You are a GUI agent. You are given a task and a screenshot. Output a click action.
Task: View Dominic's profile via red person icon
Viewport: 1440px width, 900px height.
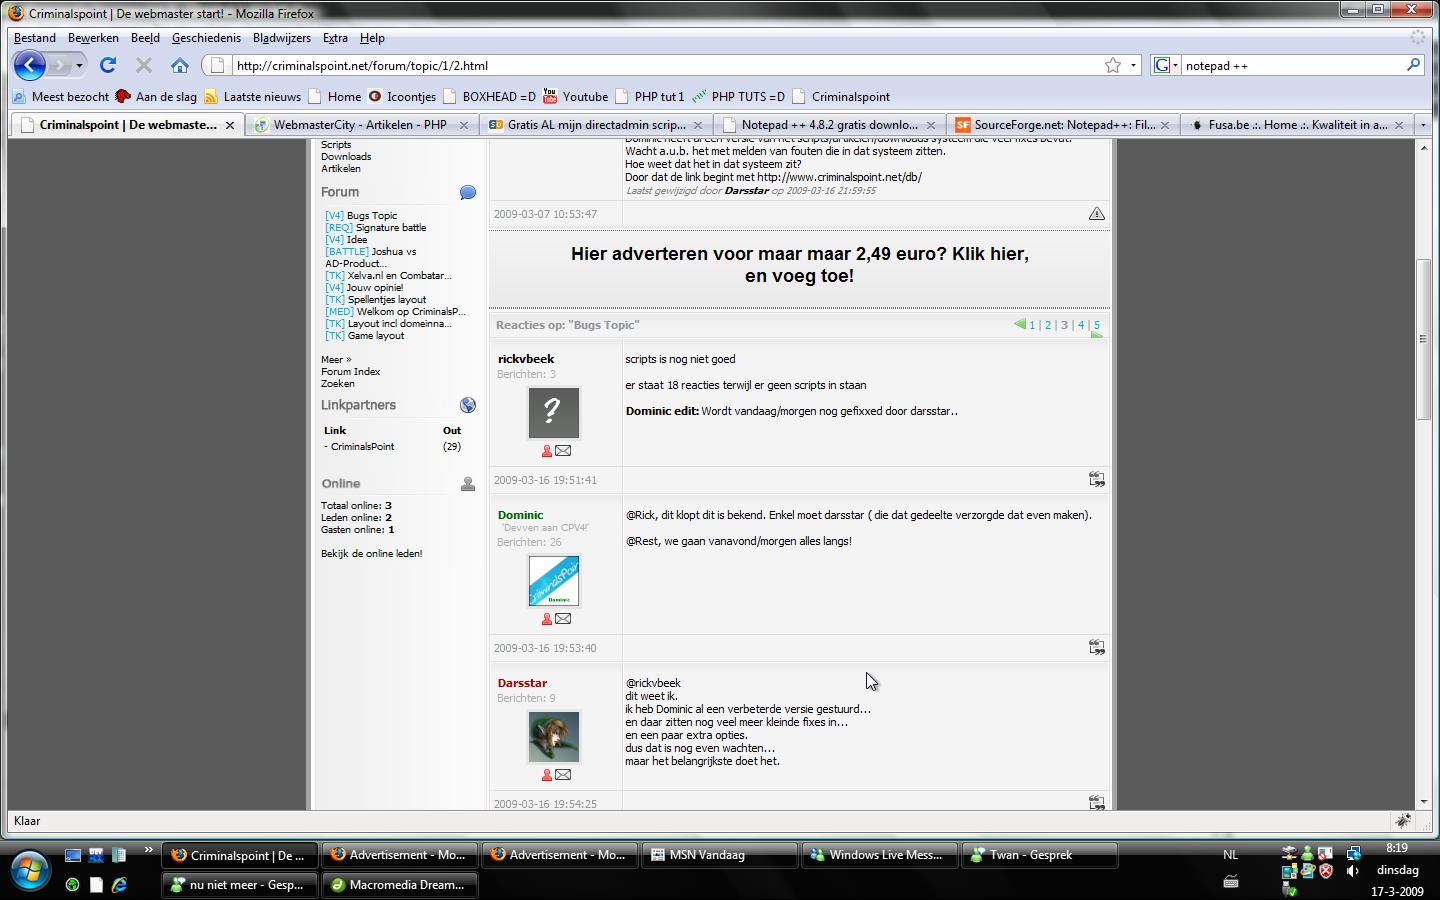547,619
